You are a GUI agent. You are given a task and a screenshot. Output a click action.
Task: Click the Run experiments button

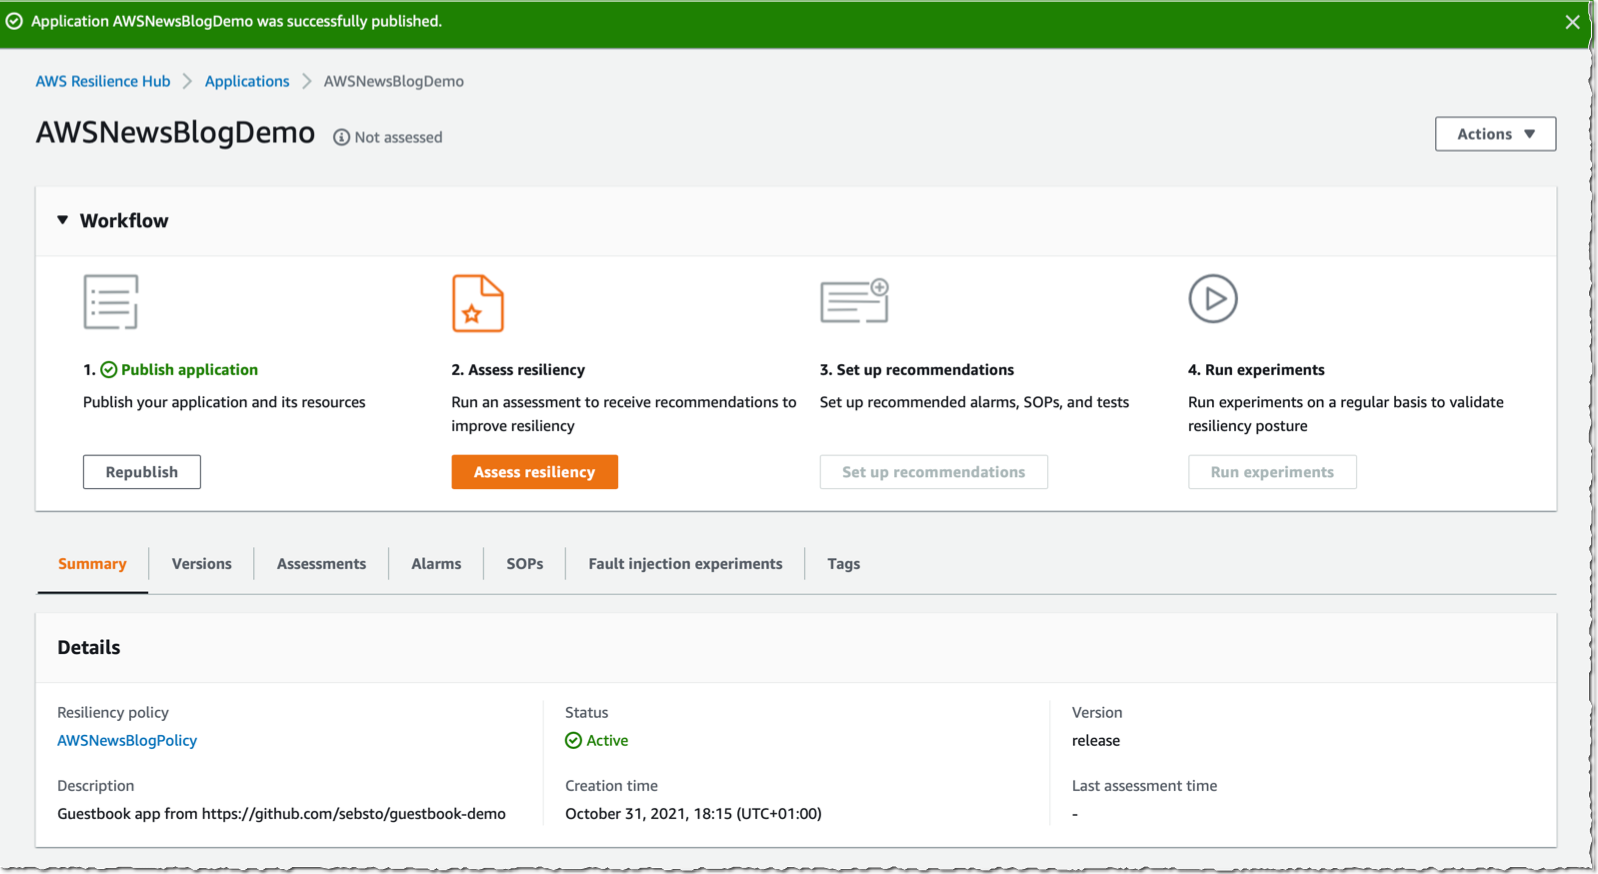click(x=1272, y=472)
